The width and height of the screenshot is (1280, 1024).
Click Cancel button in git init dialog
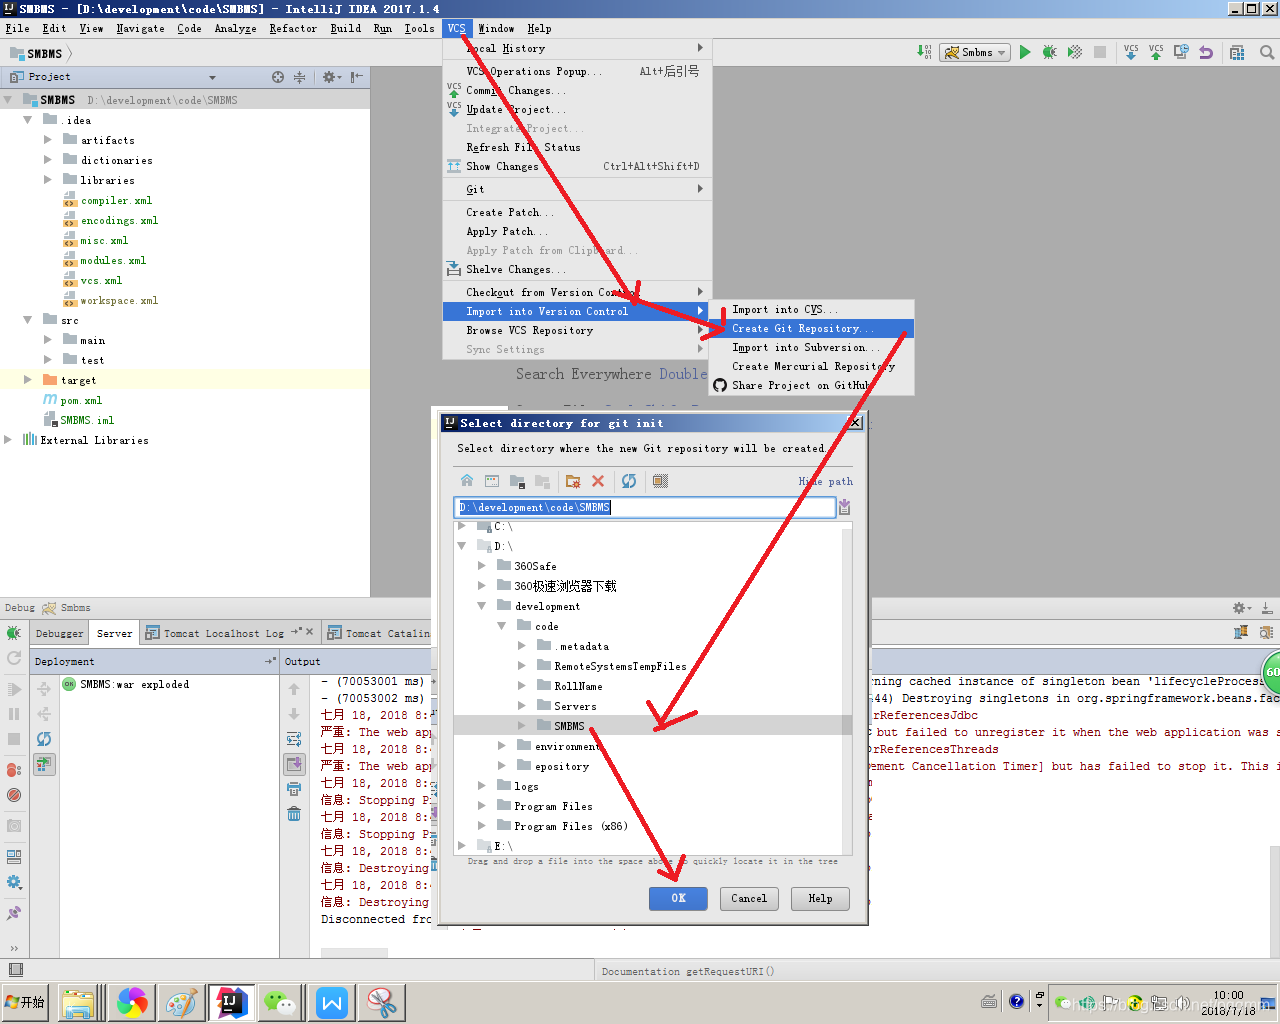(x=749, y=898)
